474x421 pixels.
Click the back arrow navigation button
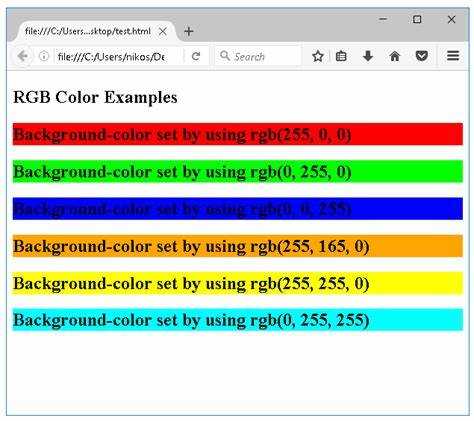(x=23, y=56)
